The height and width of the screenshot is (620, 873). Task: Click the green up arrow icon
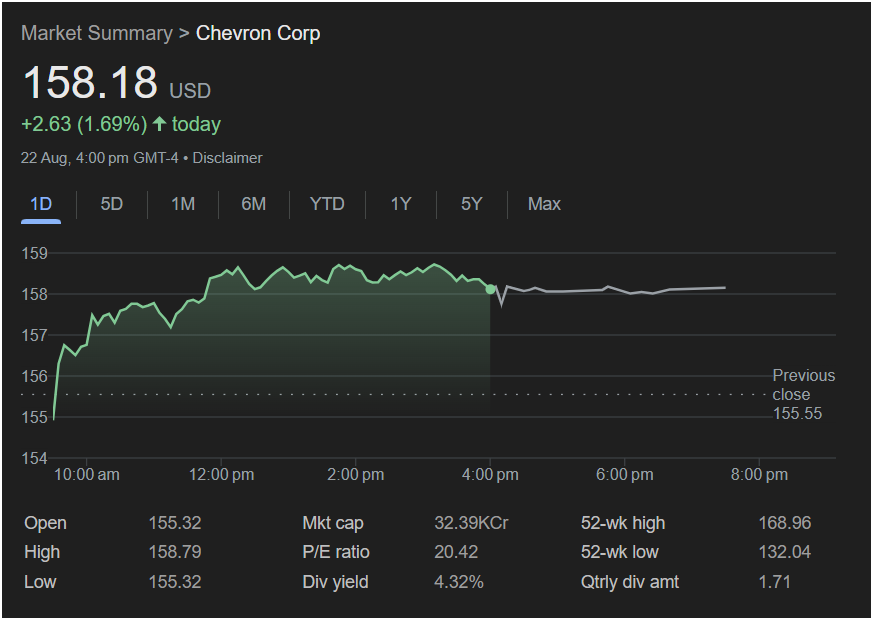pos(159,124)
